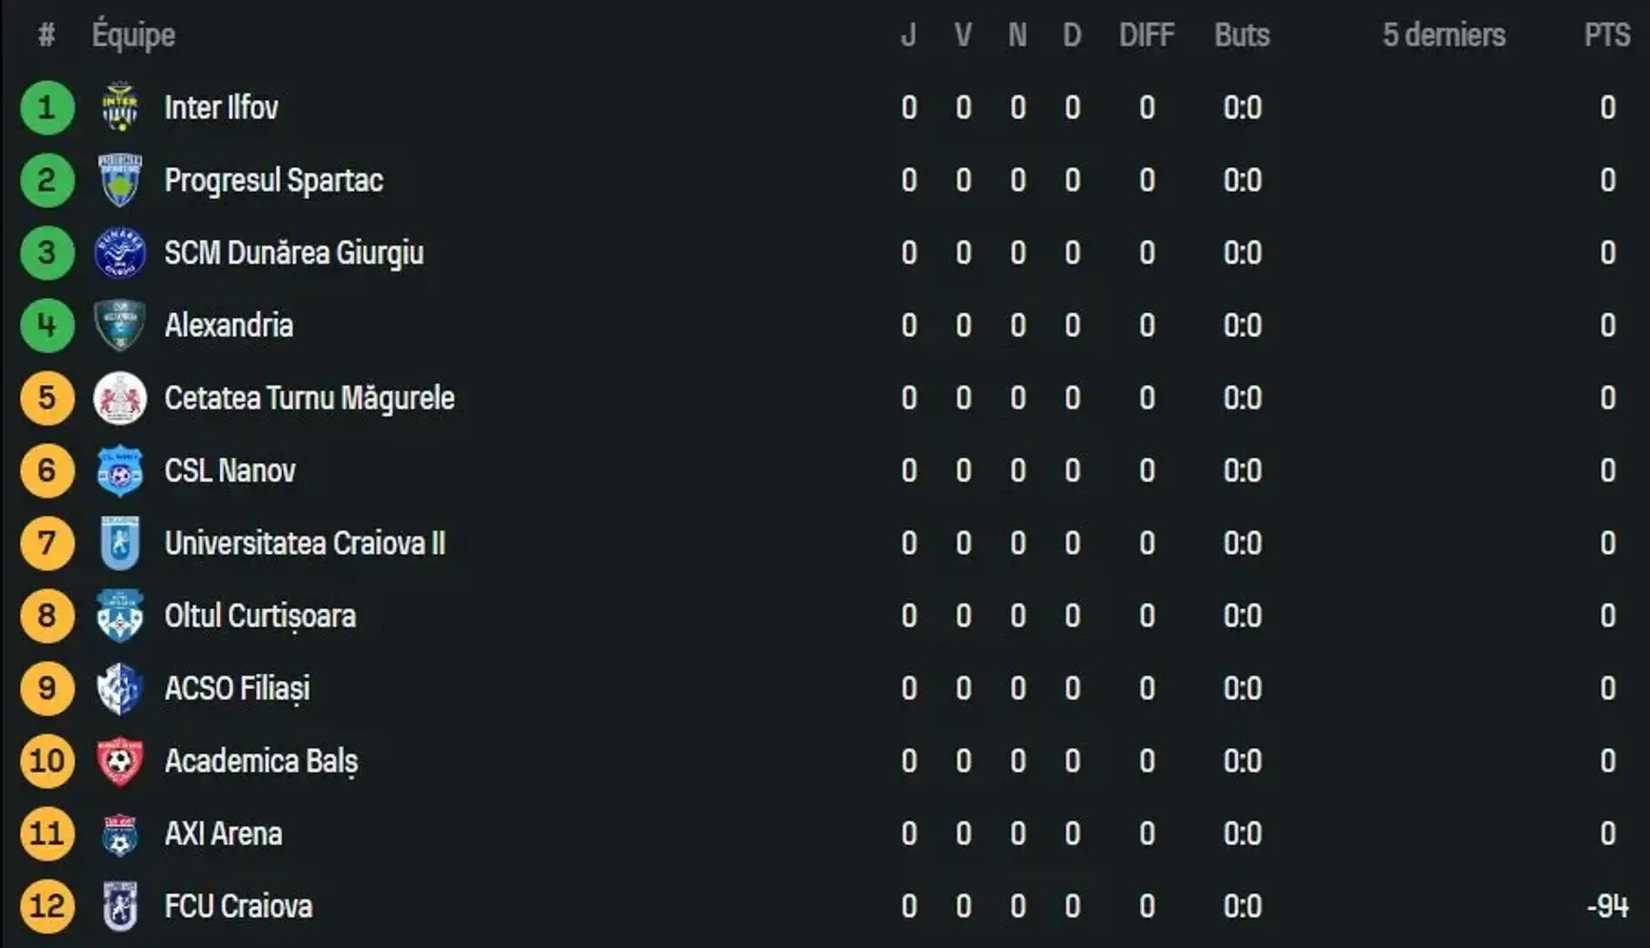This screenshot has width=1650, height=948.
Task: Click the SCM Dunărea Giurgiu logo
Action: (119, 253)
